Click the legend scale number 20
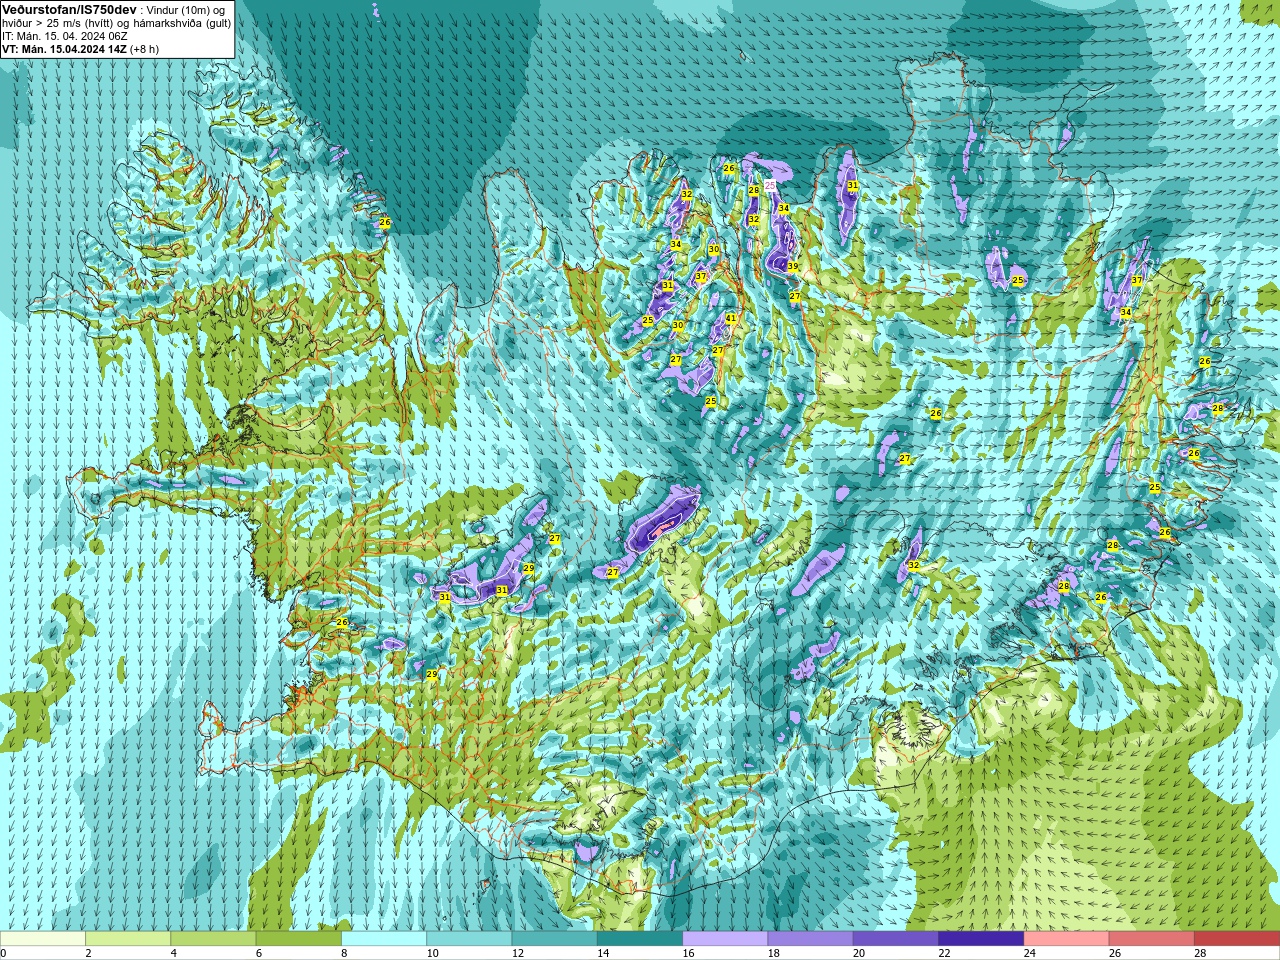 [859, 953]
